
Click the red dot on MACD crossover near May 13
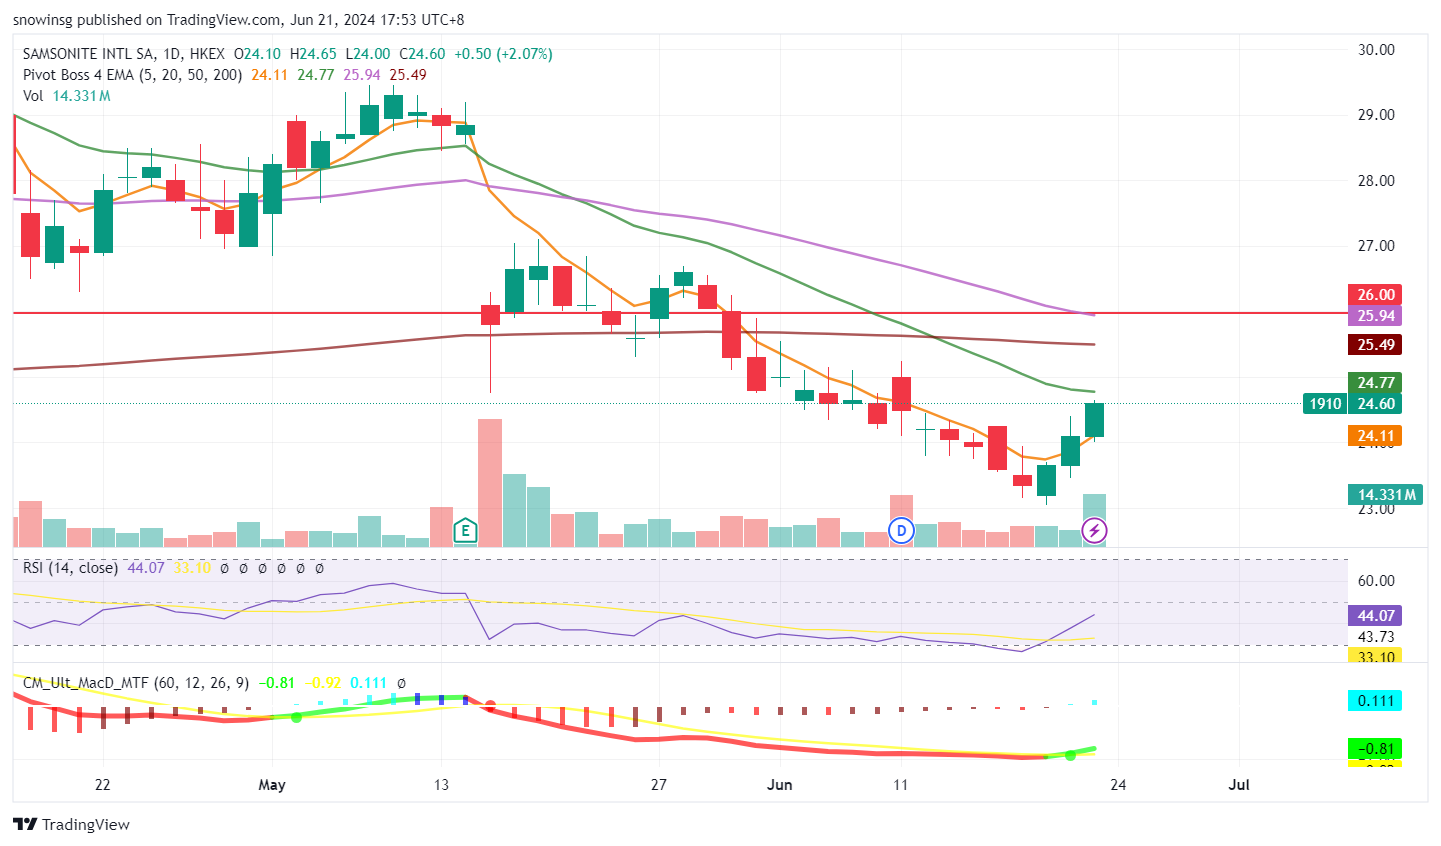pyautogui.click(x=490, y=706)
